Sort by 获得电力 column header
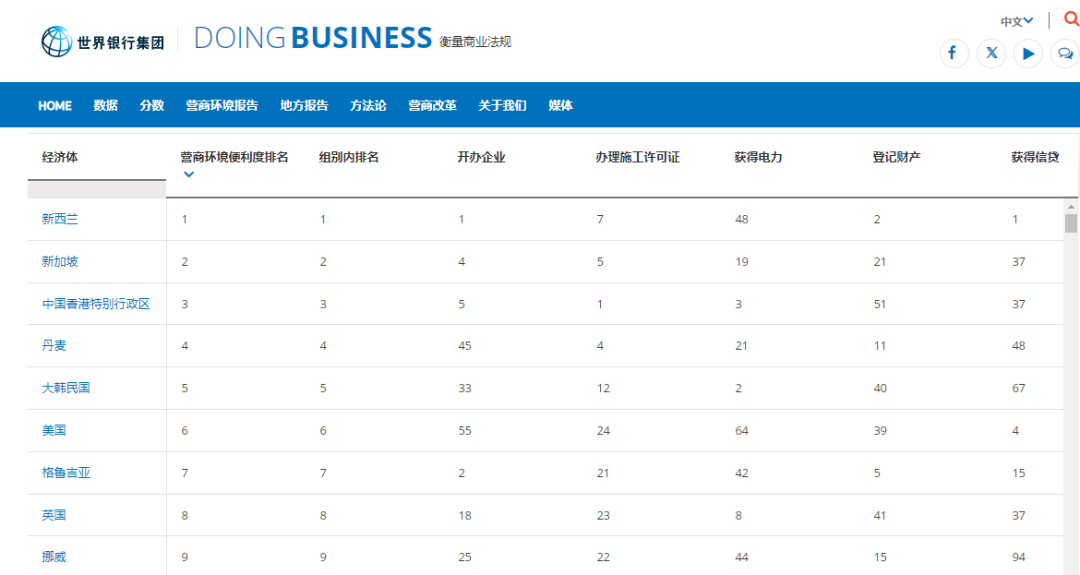 (758, 157)
